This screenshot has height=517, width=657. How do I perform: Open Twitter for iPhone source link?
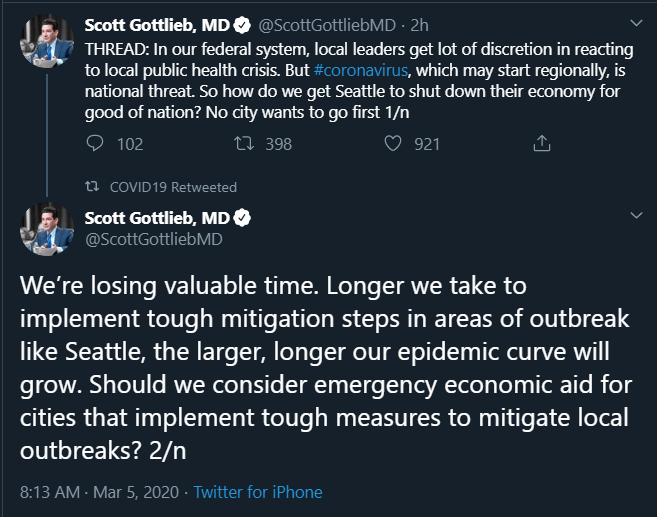pyautogui.click(x=258, y=492)
